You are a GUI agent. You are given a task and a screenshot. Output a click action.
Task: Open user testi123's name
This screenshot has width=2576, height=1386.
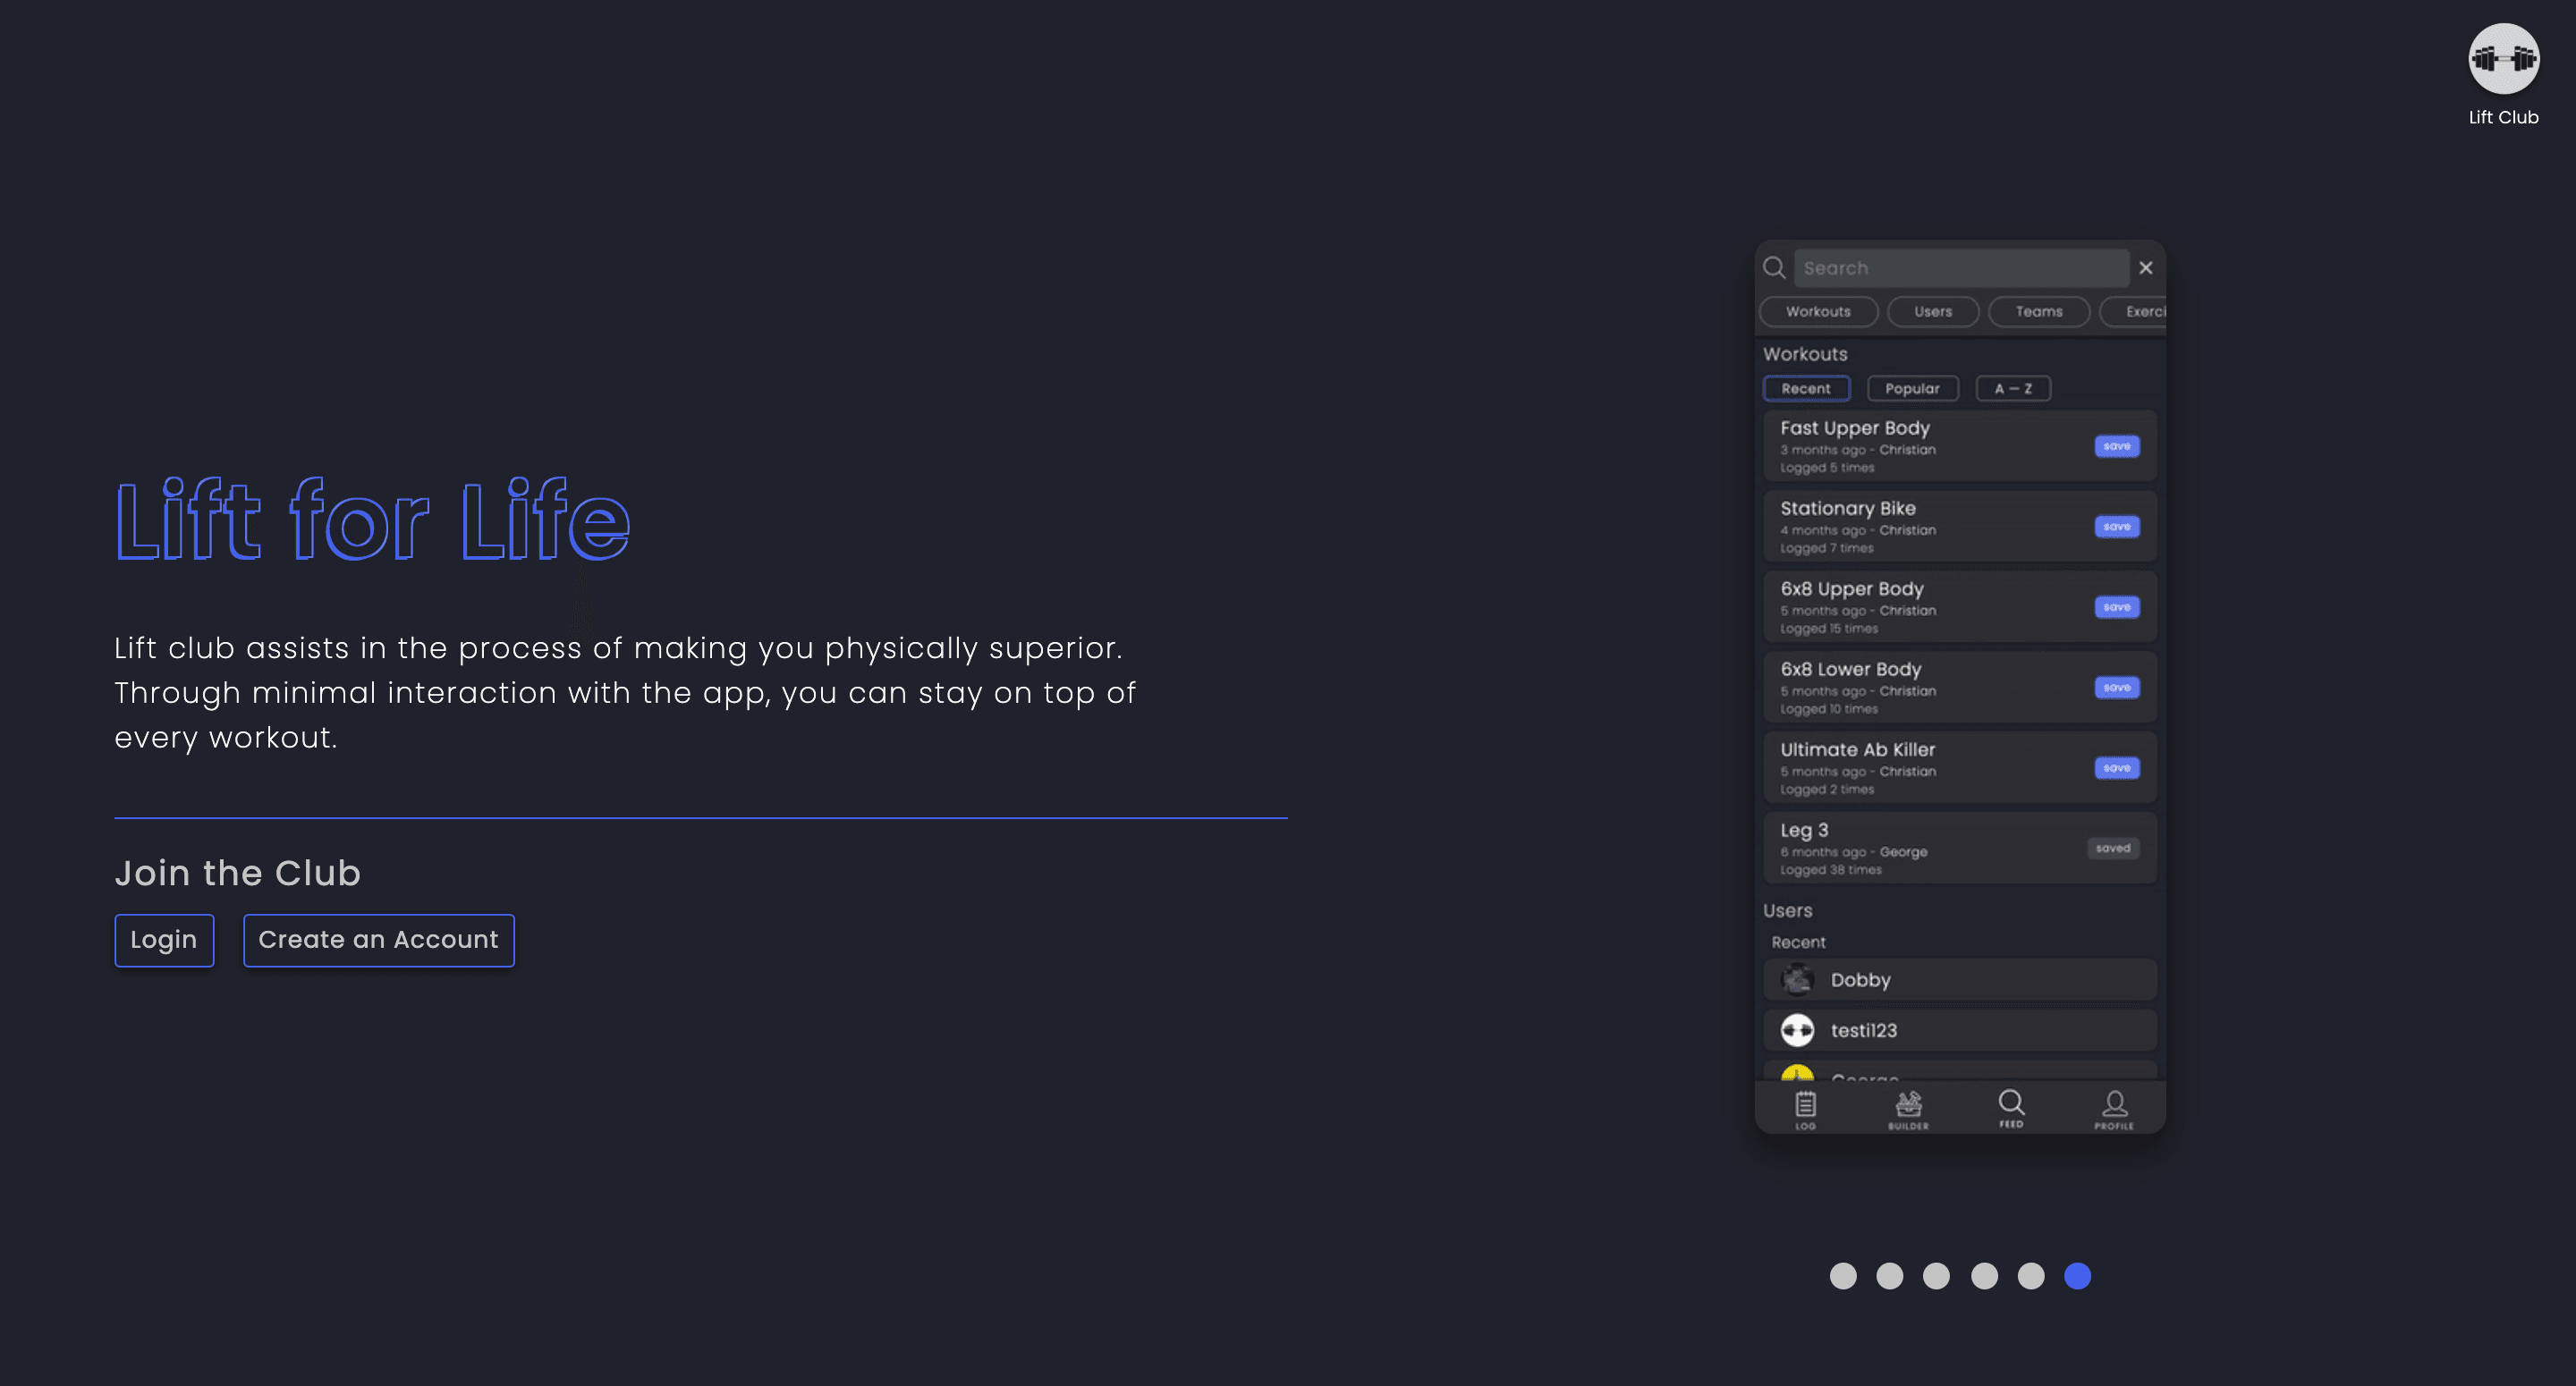point(1864,1031)
